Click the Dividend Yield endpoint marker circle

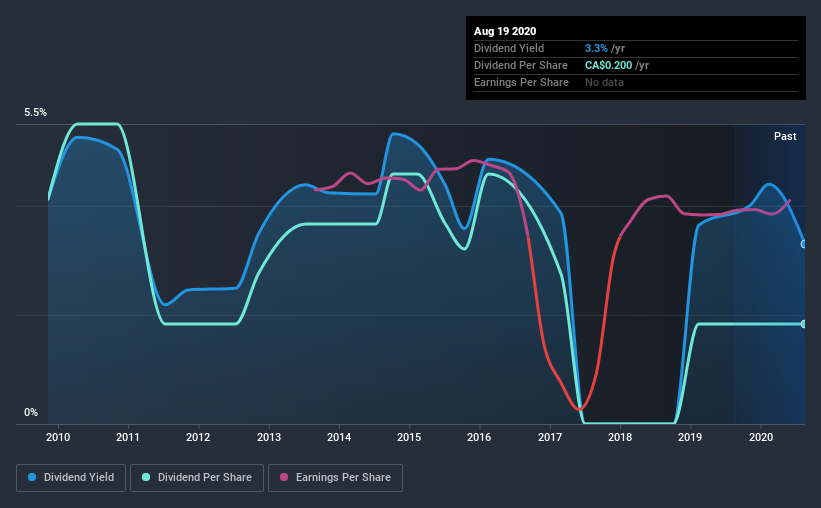pyautogui.click(x=803, y=244)
